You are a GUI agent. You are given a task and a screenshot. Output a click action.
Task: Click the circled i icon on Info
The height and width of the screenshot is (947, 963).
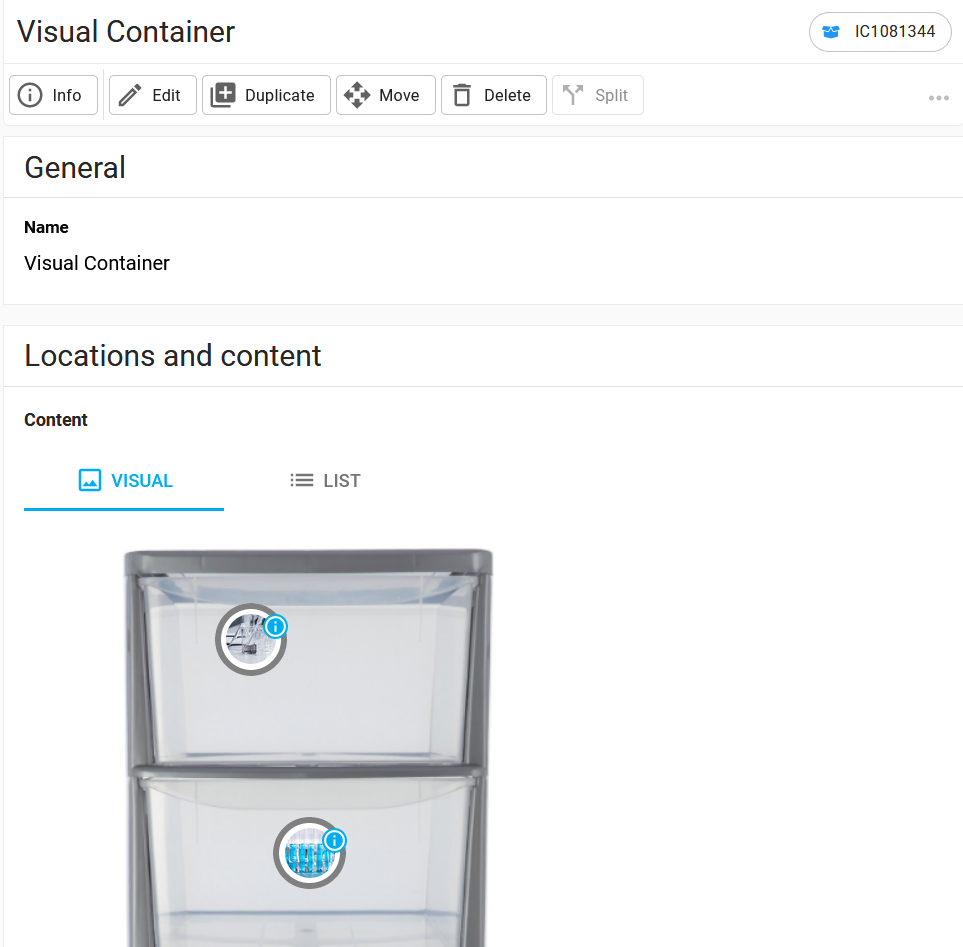(30, 95)
